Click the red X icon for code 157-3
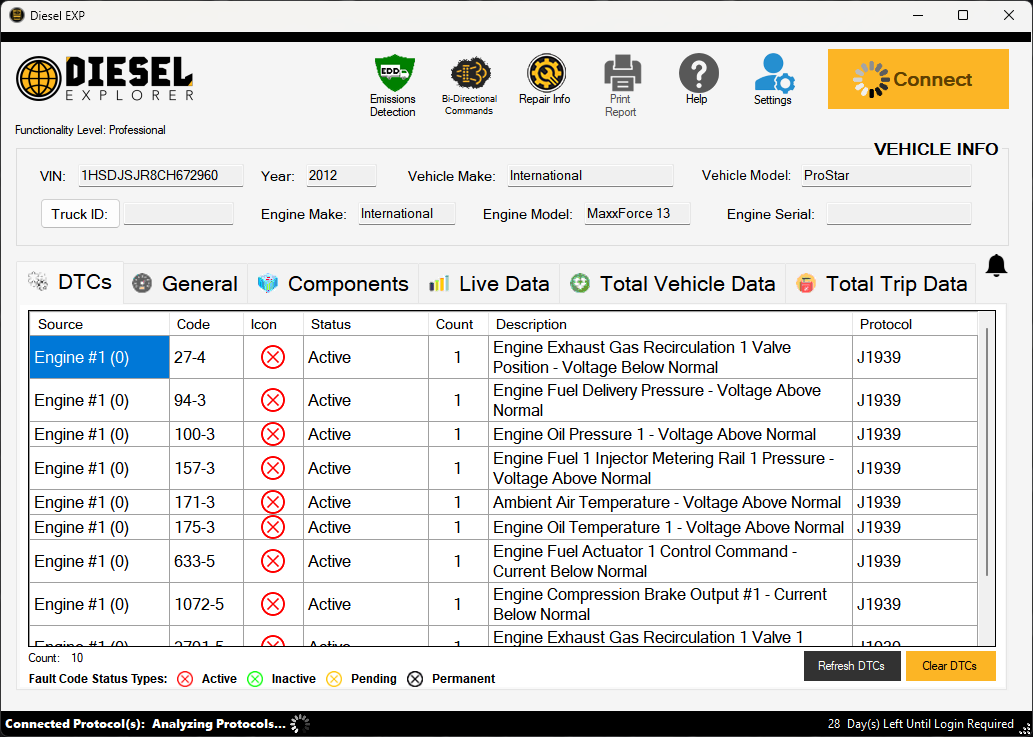The width and height of the screenshot is (1033, 737). pos(273,468)
